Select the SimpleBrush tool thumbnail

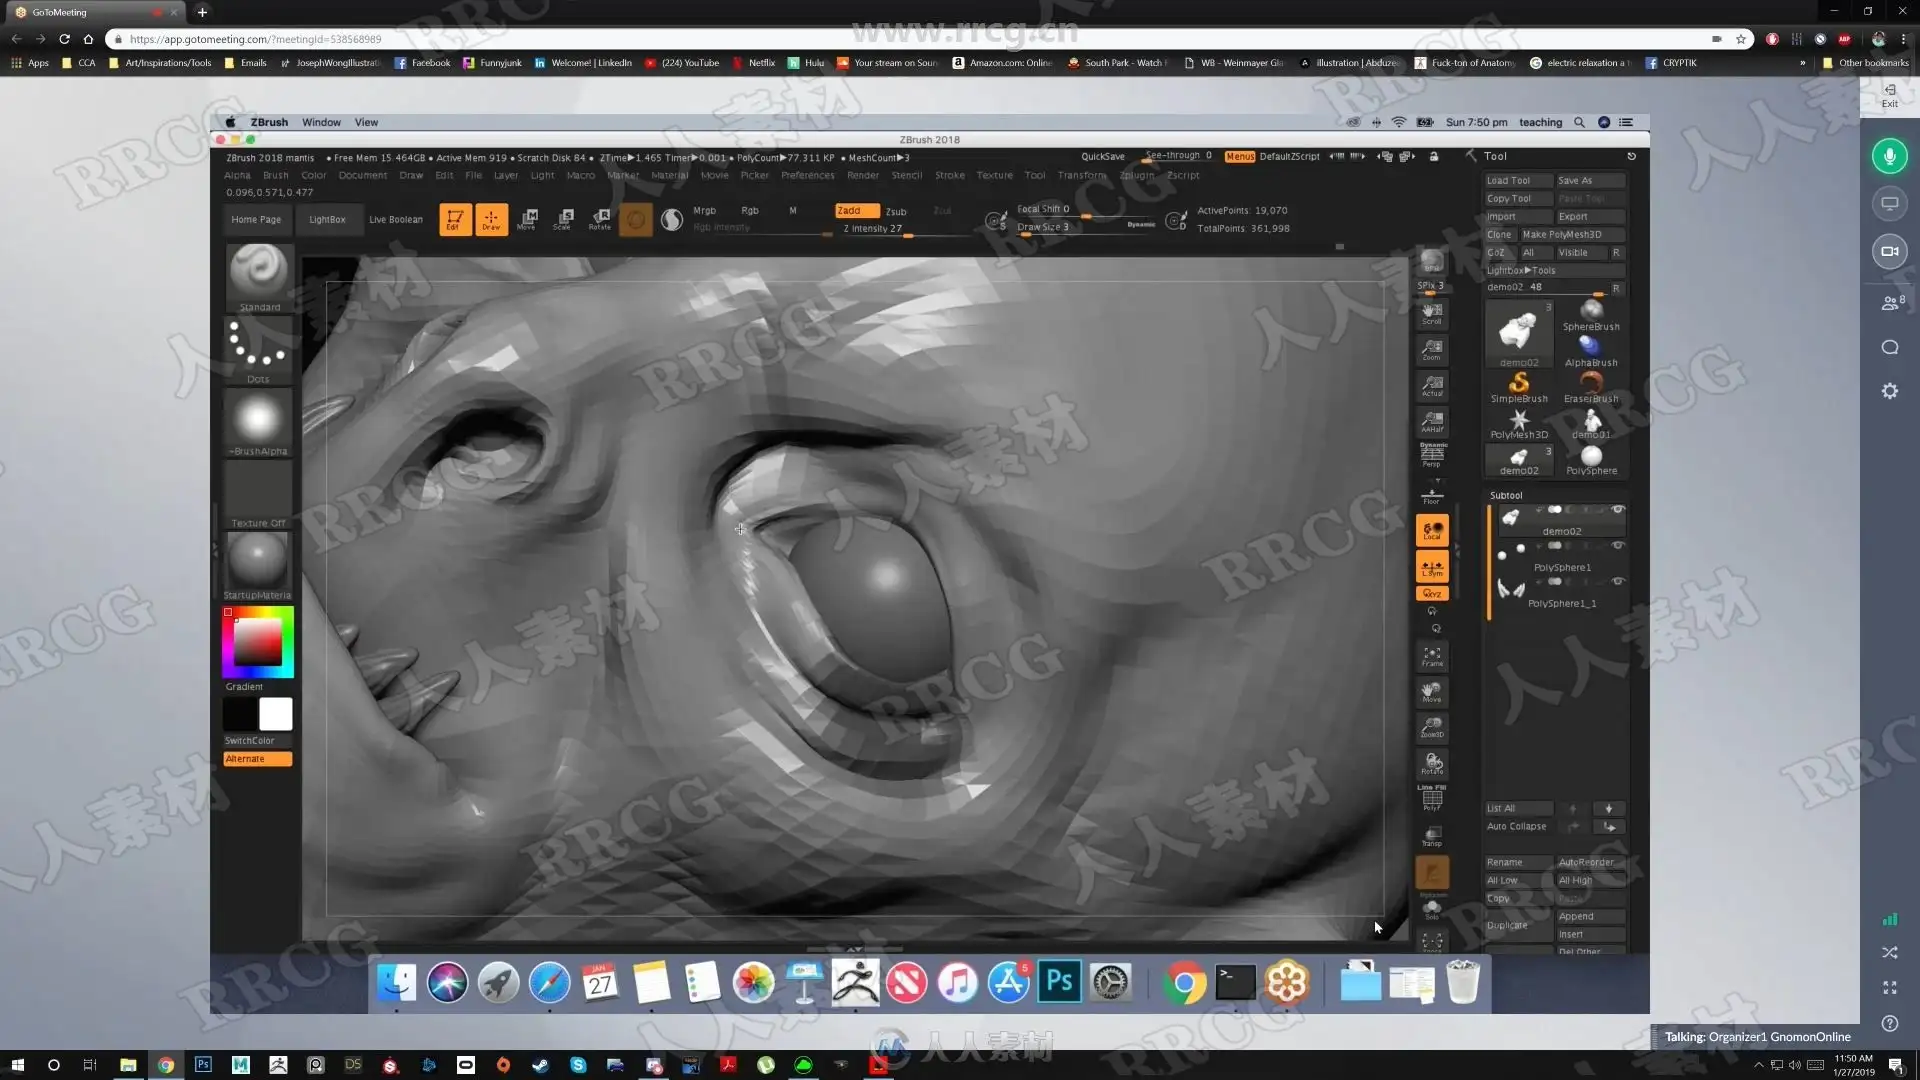coord(1518,386)
